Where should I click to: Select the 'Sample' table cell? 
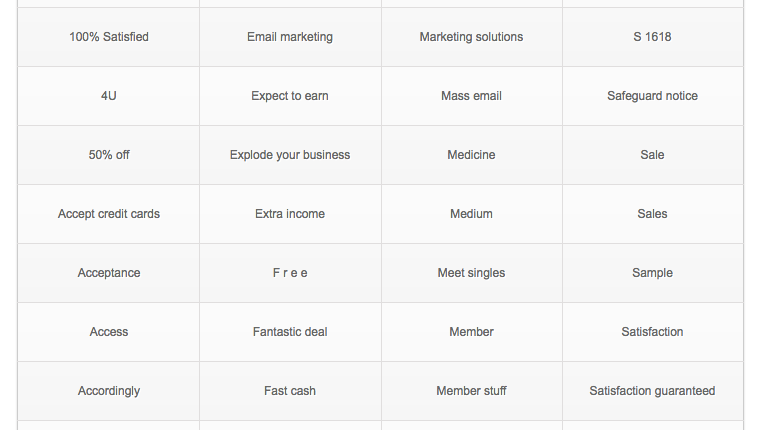tap(653, 273)
